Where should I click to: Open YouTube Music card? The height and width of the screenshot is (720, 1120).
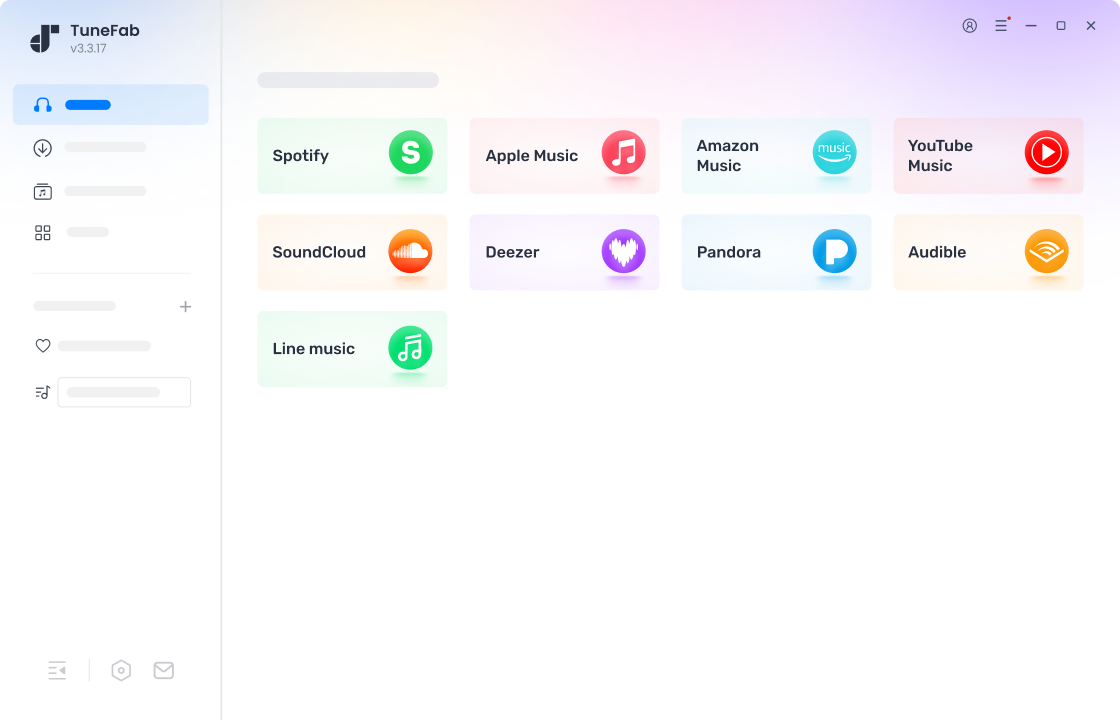coord(988,156)
